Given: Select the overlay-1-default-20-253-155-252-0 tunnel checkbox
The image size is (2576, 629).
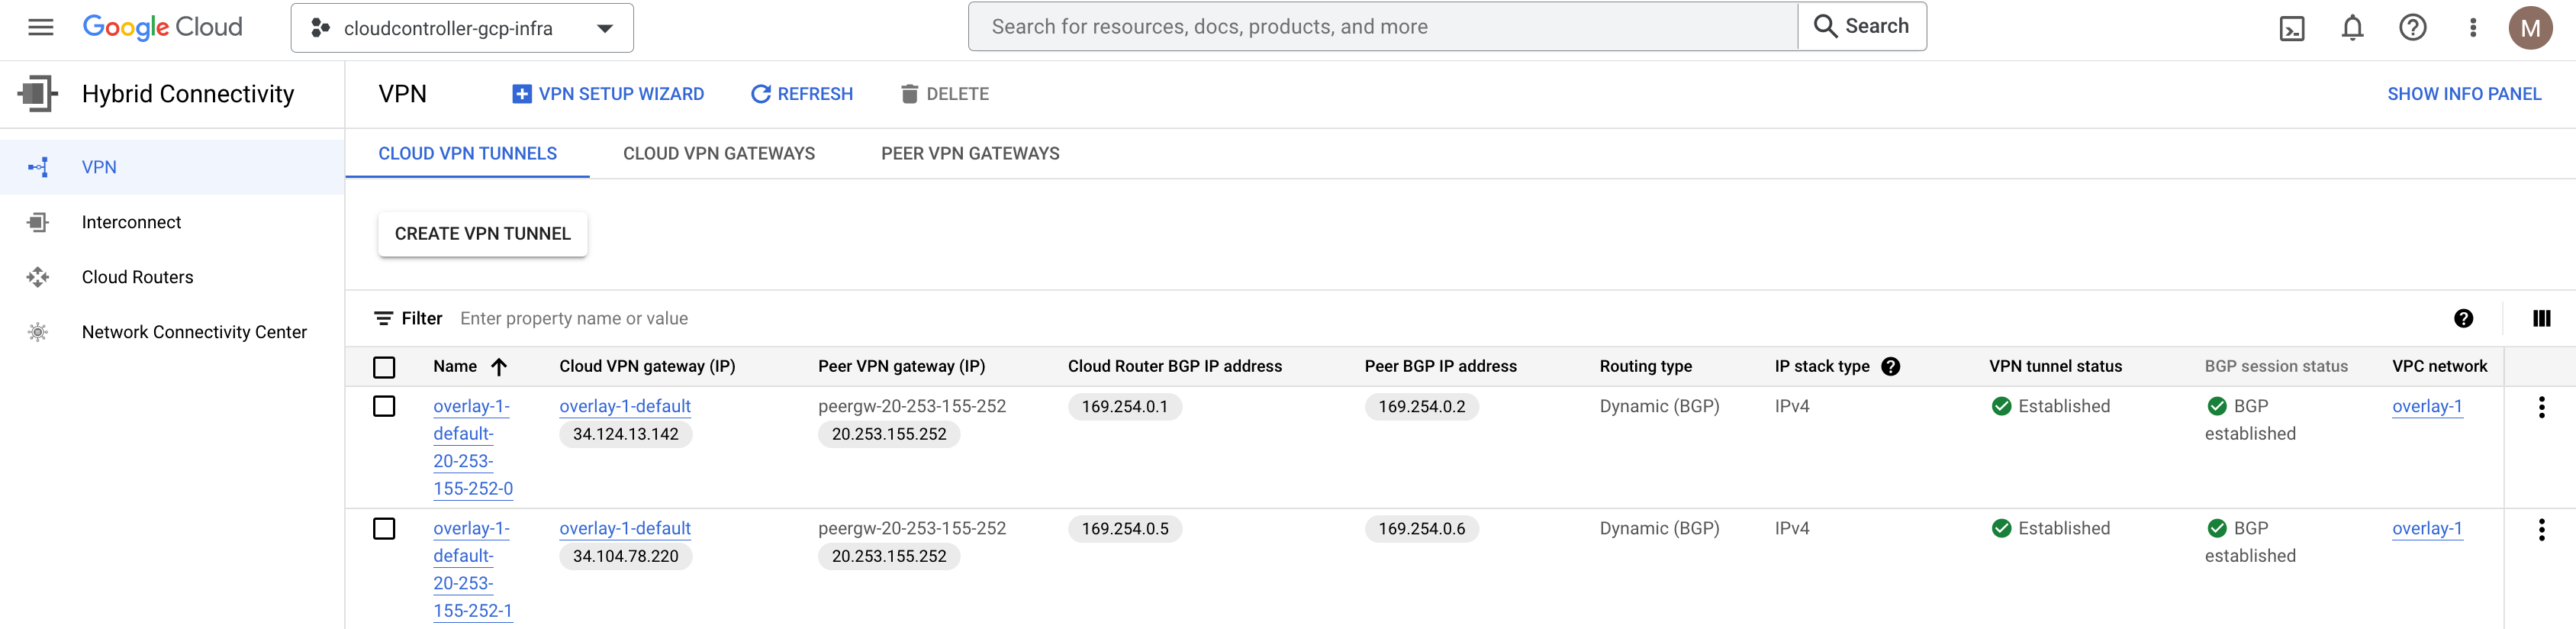Looking at the screenshot, I should [384, 406].
